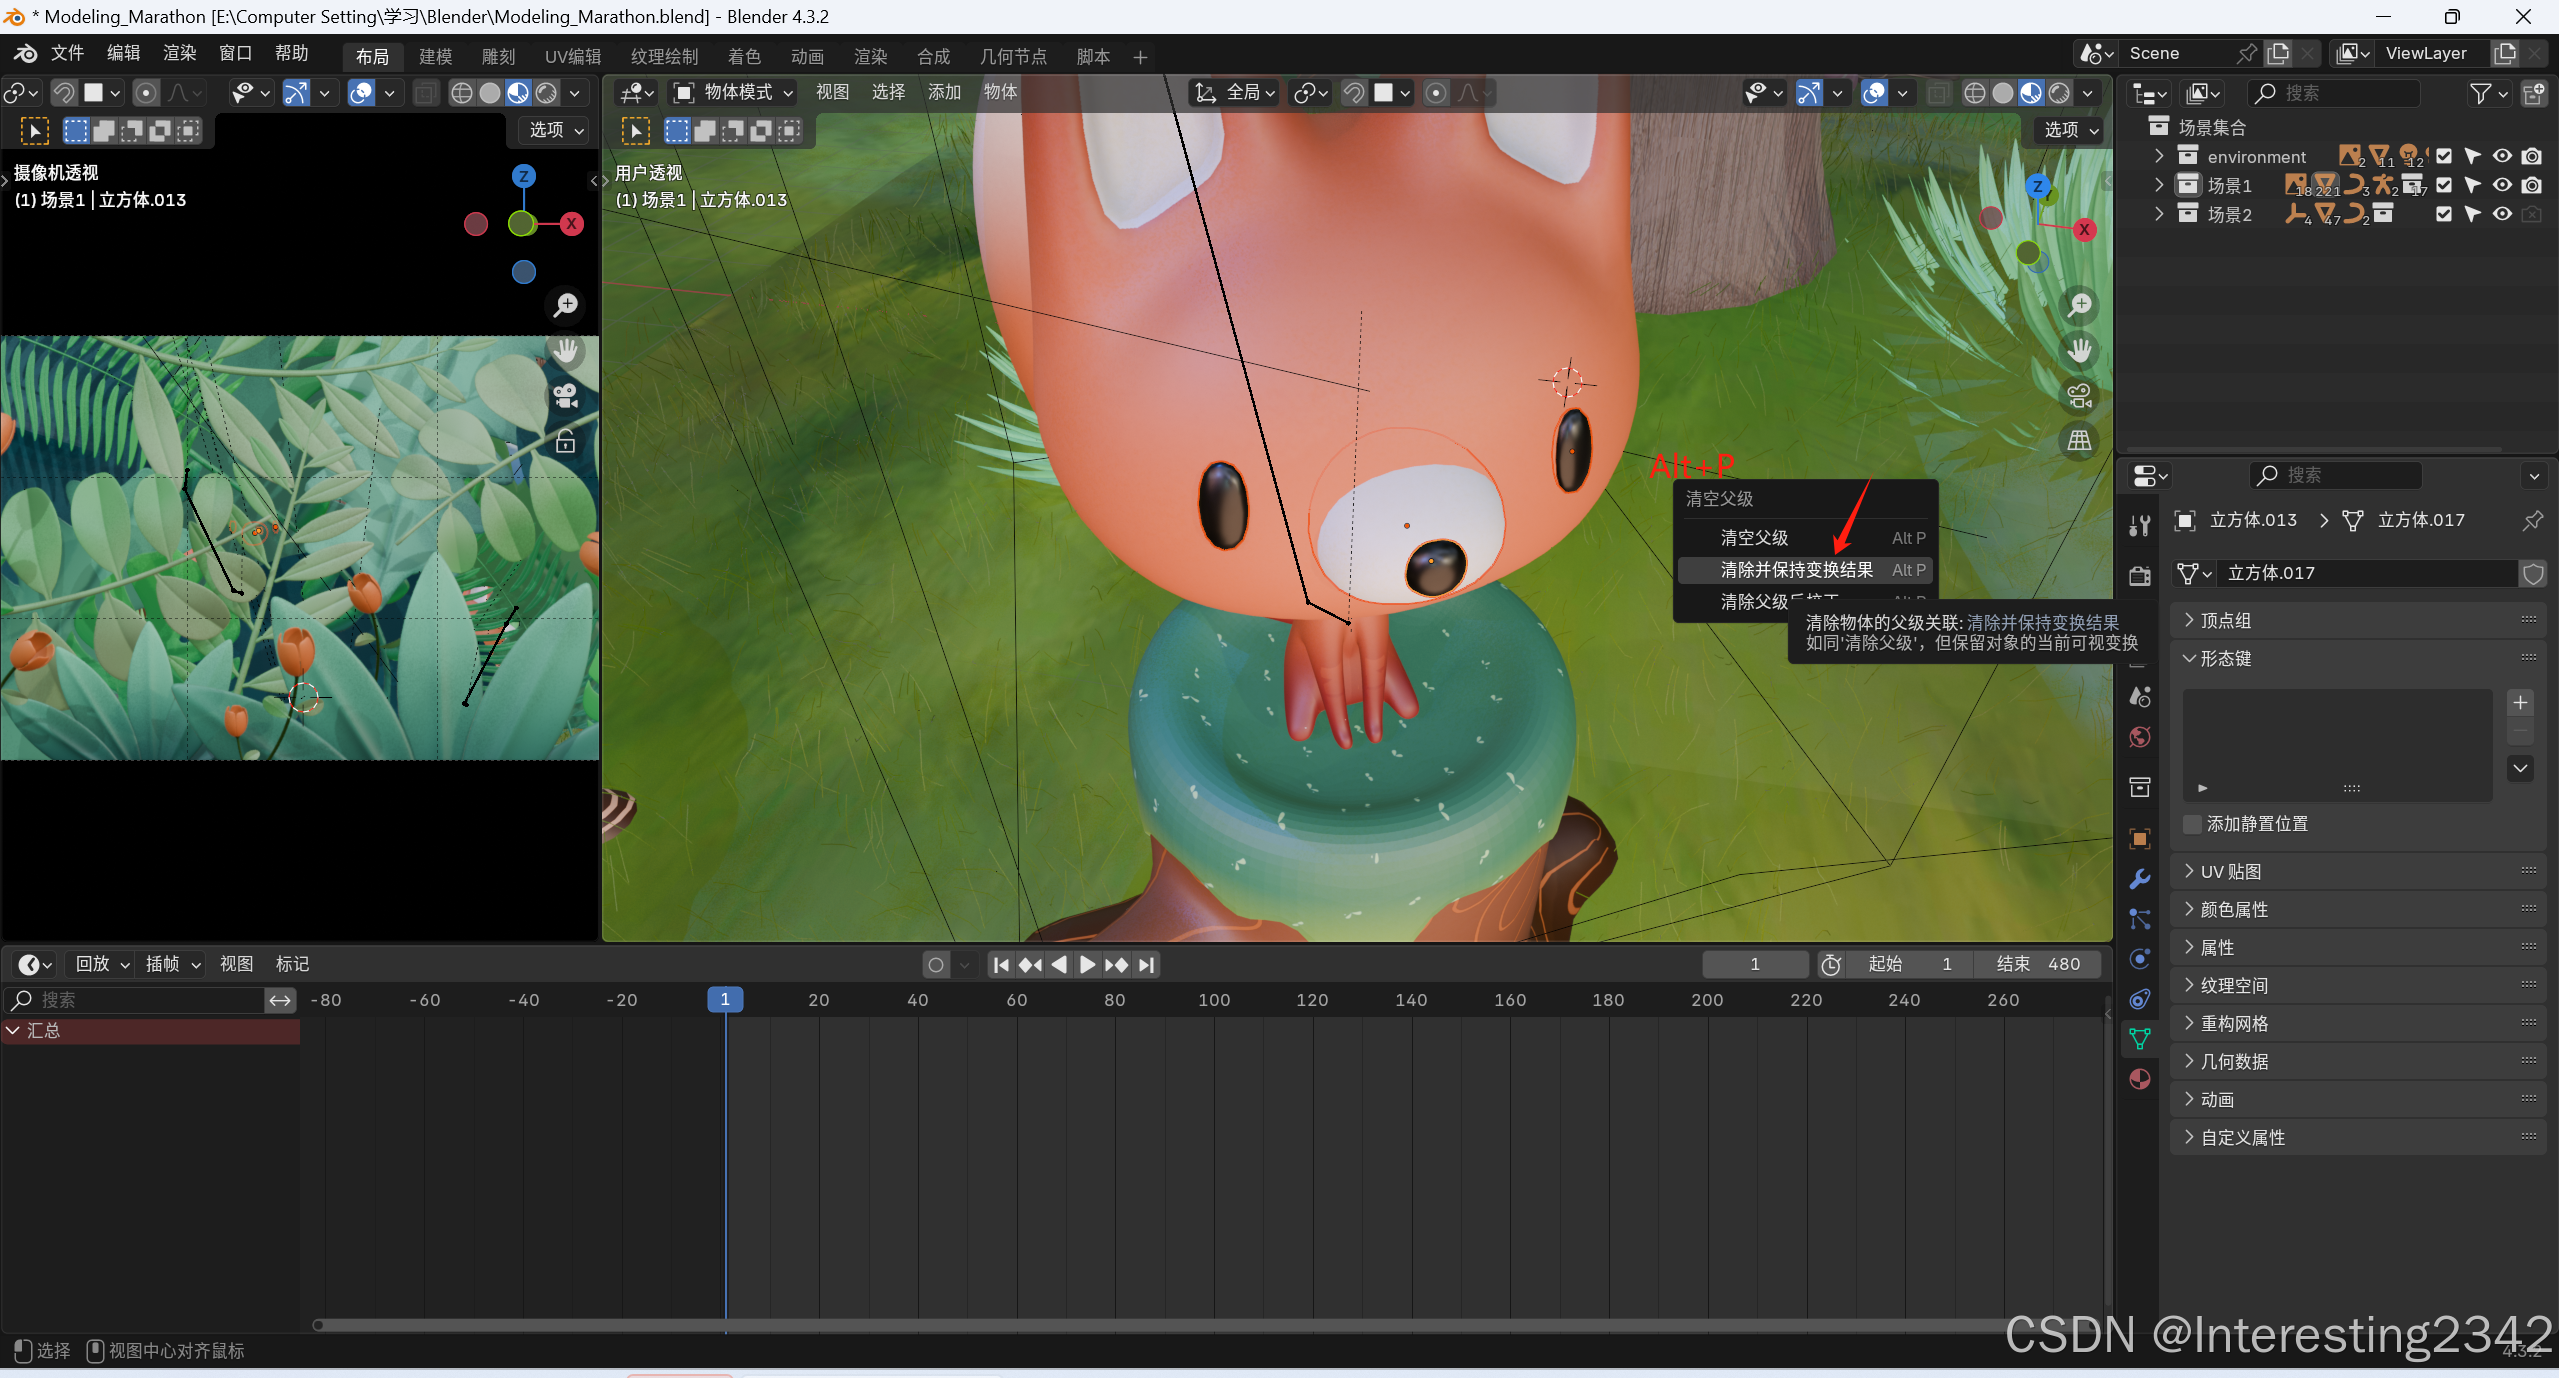Expand the 顶点组 panel

click(x=2226, y=621)
